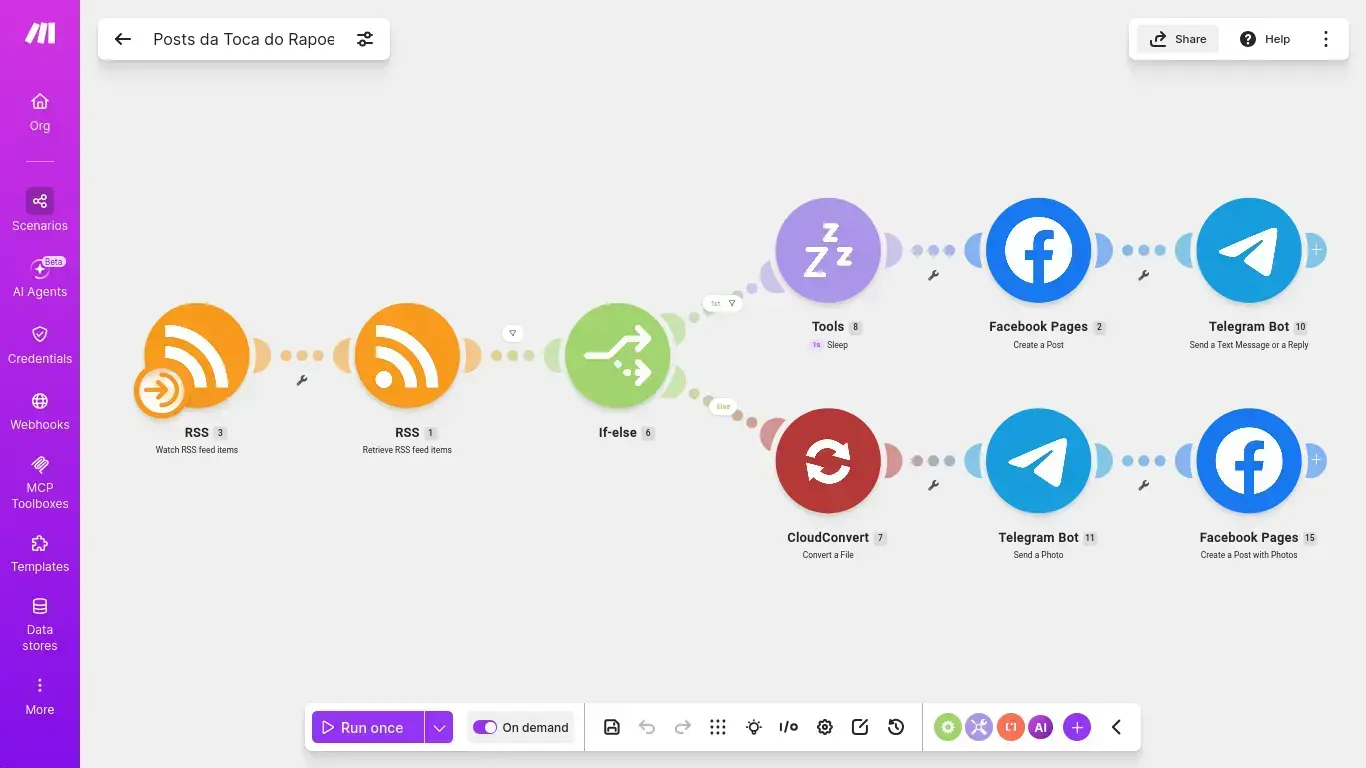
Task: Open the Help menu
Action: click(x=1265, y=39)
